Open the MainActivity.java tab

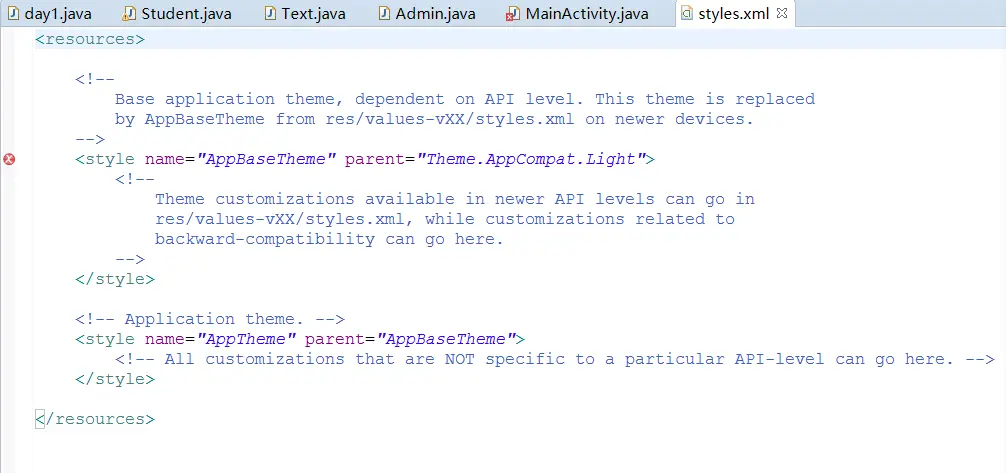click(x=578, y=13)
